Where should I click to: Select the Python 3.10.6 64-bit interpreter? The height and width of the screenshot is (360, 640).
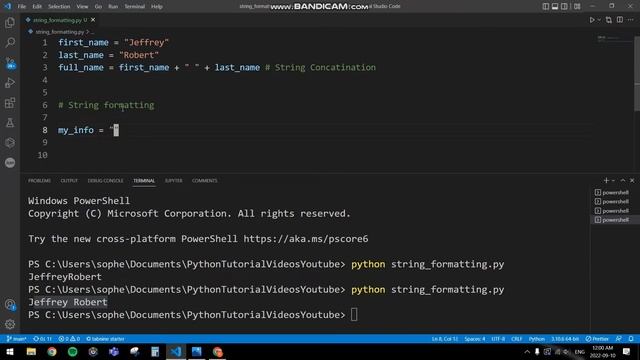(x=565, y=339)
